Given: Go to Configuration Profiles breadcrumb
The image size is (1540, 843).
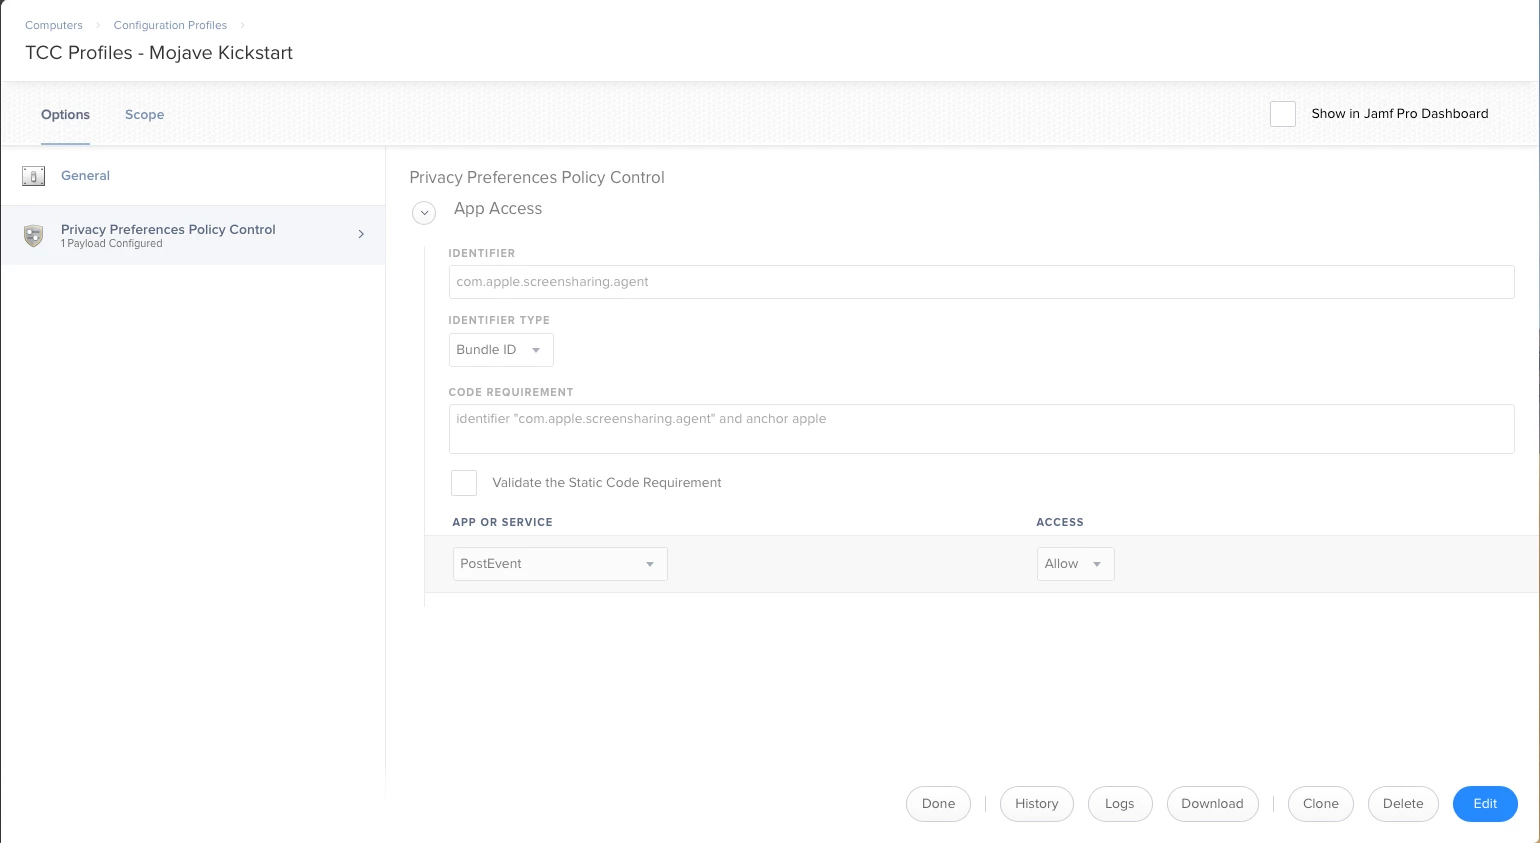Looking at the screenshot, I should [170, 25].
